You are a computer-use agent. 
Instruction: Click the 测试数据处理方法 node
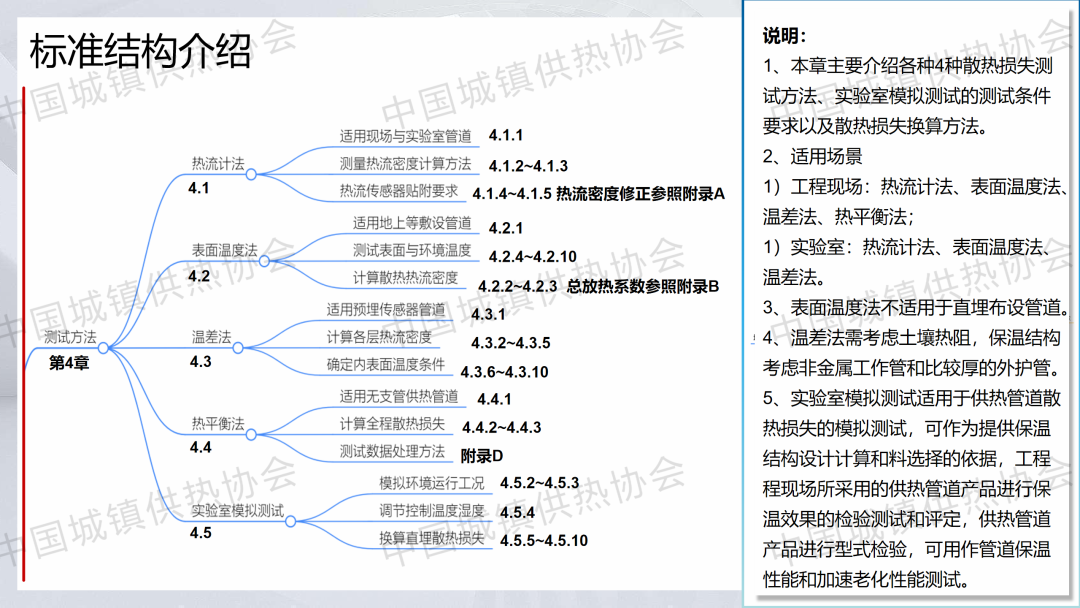(392, 451)
